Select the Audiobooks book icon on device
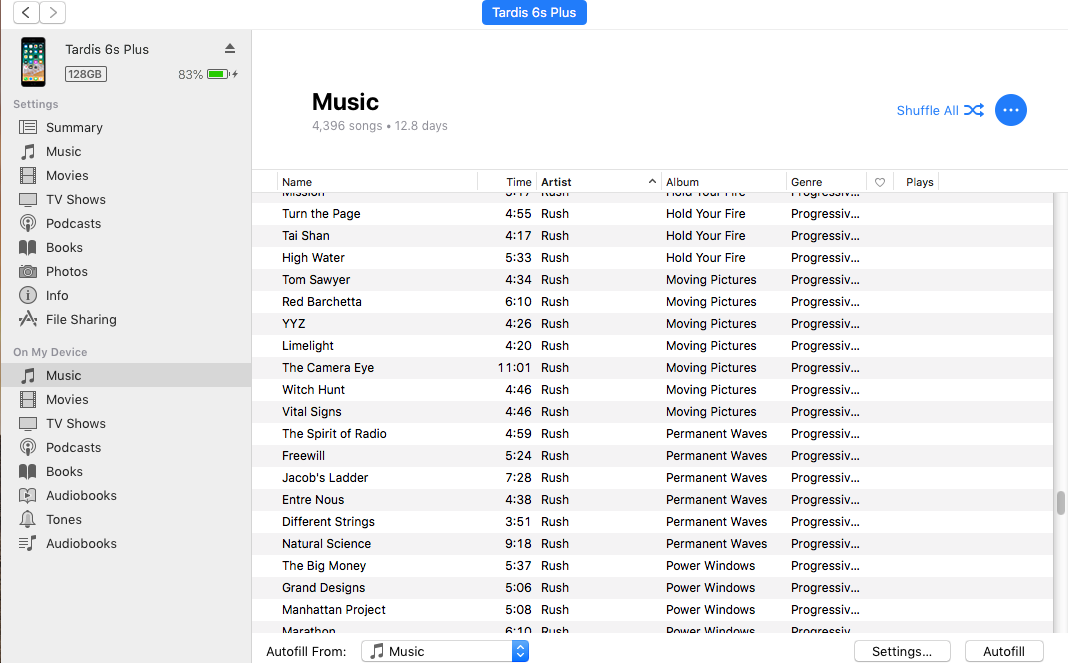 [28, 495]
